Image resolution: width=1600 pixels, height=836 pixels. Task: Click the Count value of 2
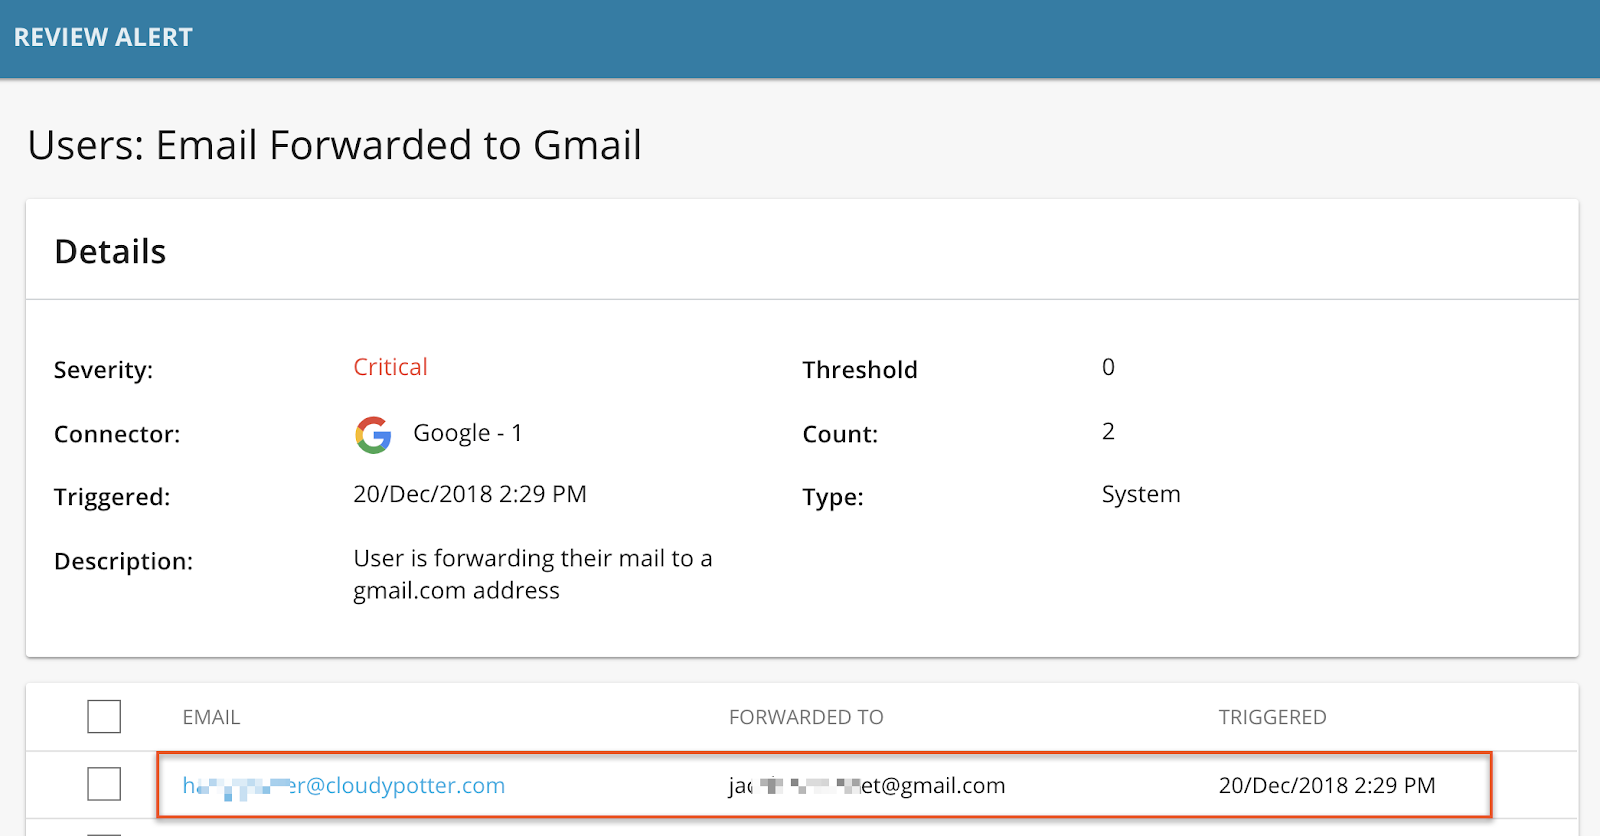click(1108, 431)
